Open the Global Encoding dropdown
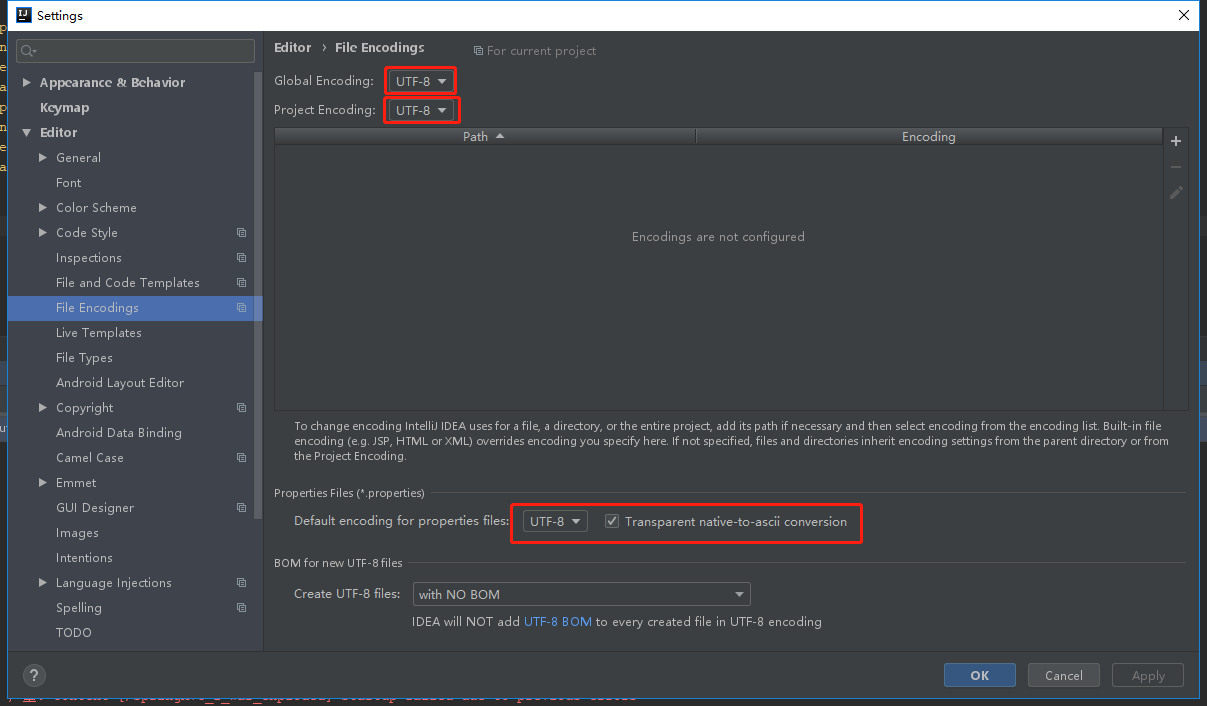The image size is (1207, 706). pos(421,81)
